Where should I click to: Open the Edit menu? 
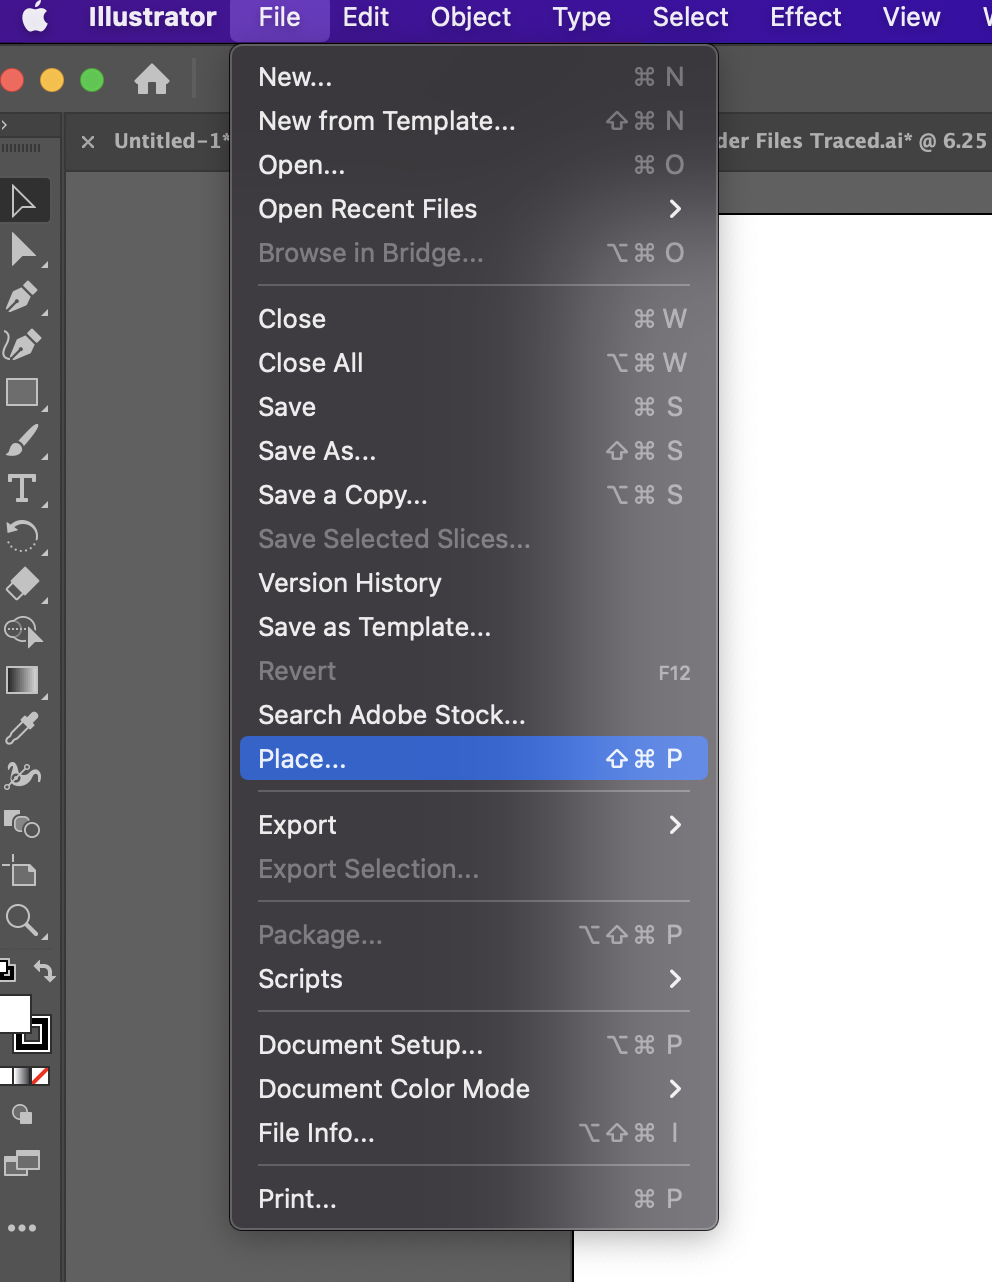(x=365, y=18)
